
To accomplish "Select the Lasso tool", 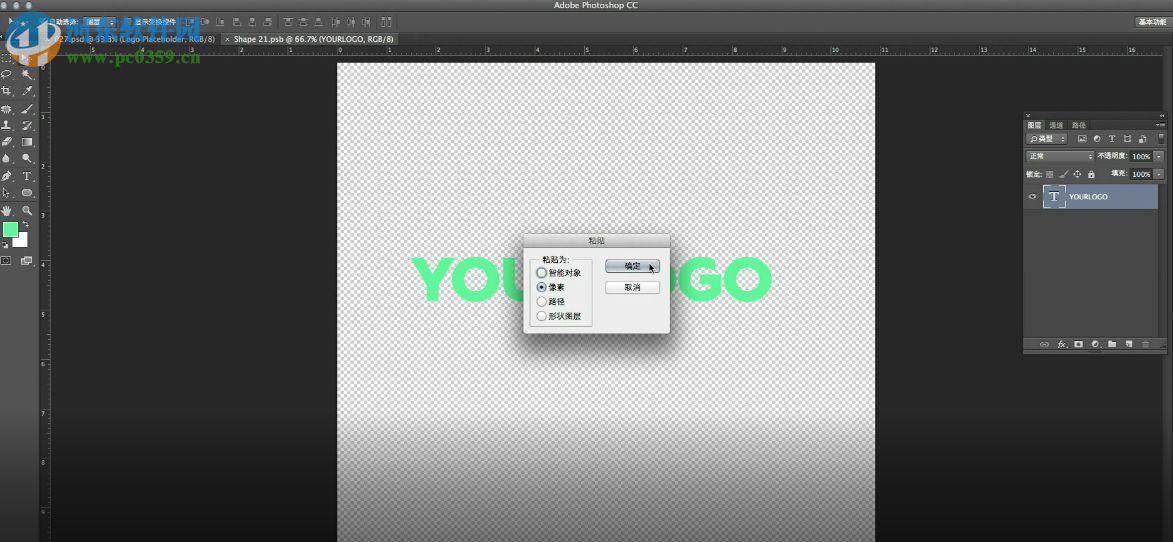I will pos(7,74).
